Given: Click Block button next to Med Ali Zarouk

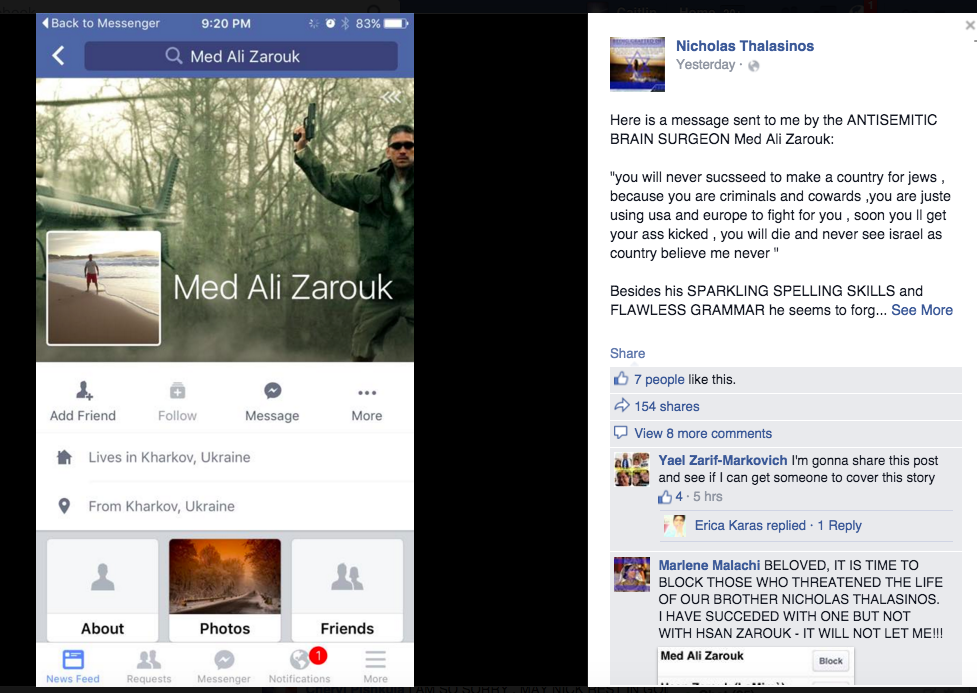Looking at the screenshot, I should [831, 661].
